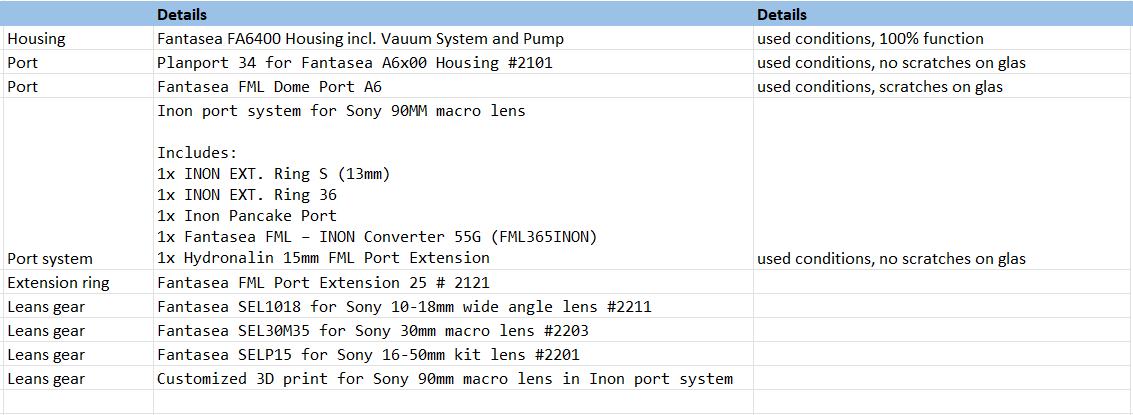Select the Planport 34 description cell
This screenshot has height=415, width=1133.
[x=453, y=63]
